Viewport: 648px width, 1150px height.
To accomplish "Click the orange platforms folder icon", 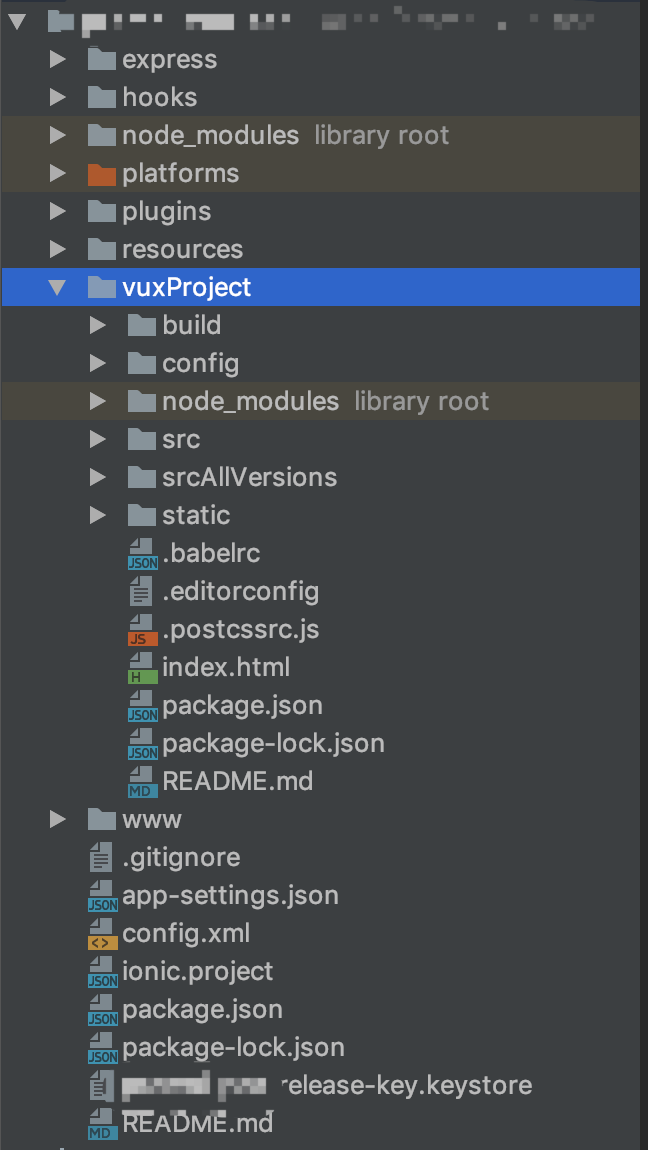I will pyautogui.click(x=102, y=174).
